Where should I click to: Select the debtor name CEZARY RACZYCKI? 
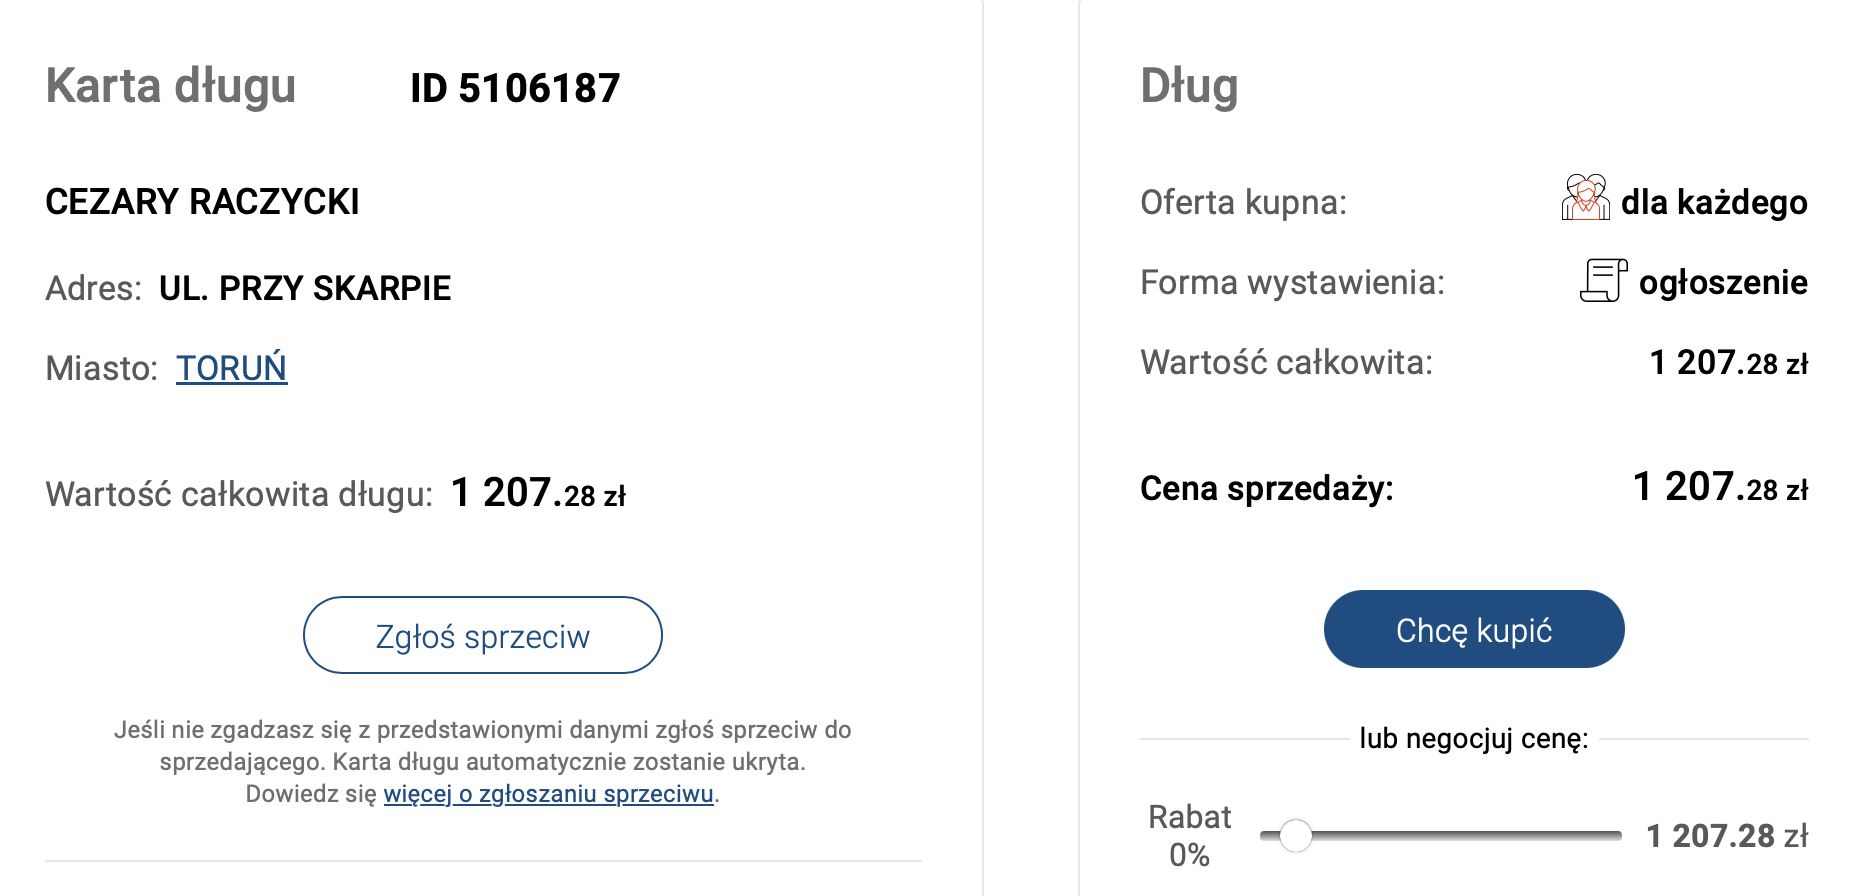(202, 202)
